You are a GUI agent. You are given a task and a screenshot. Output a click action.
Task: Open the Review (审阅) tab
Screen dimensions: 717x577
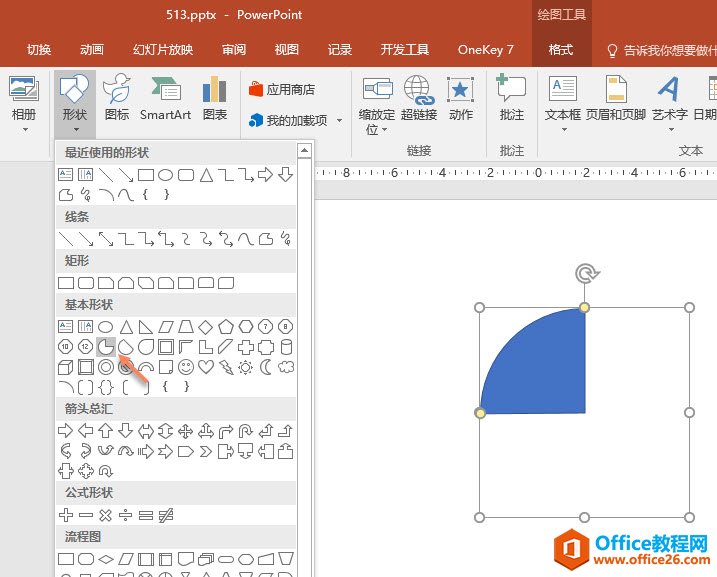pos(234,49)
